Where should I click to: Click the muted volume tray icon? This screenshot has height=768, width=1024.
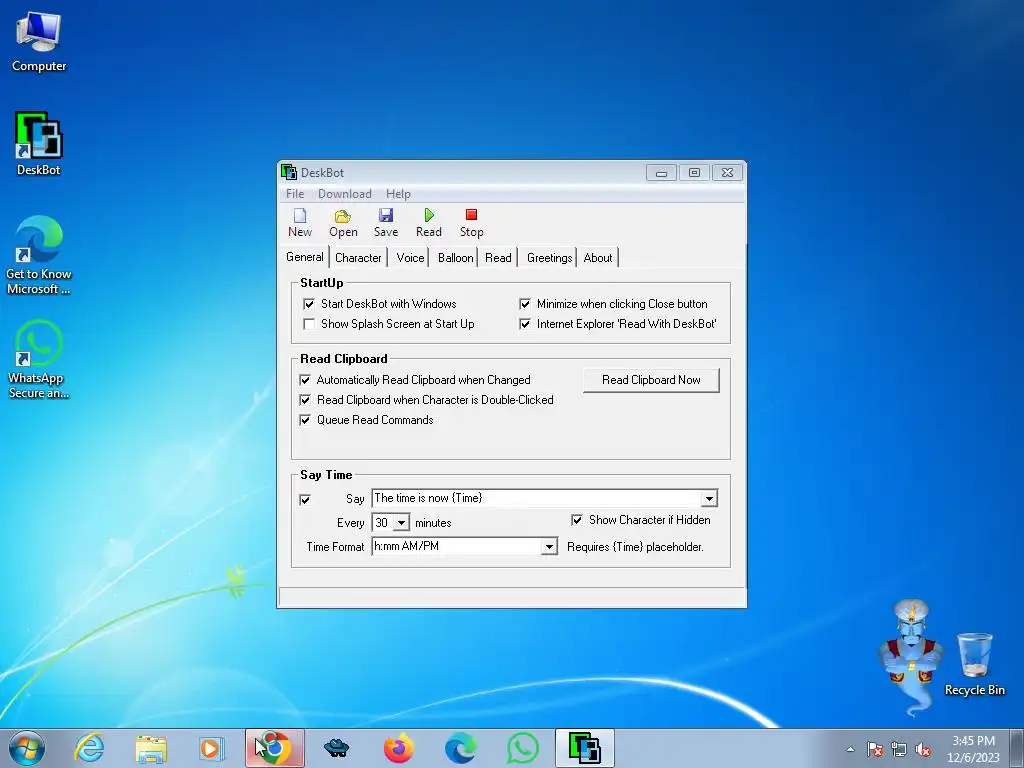tap(923, 749)
